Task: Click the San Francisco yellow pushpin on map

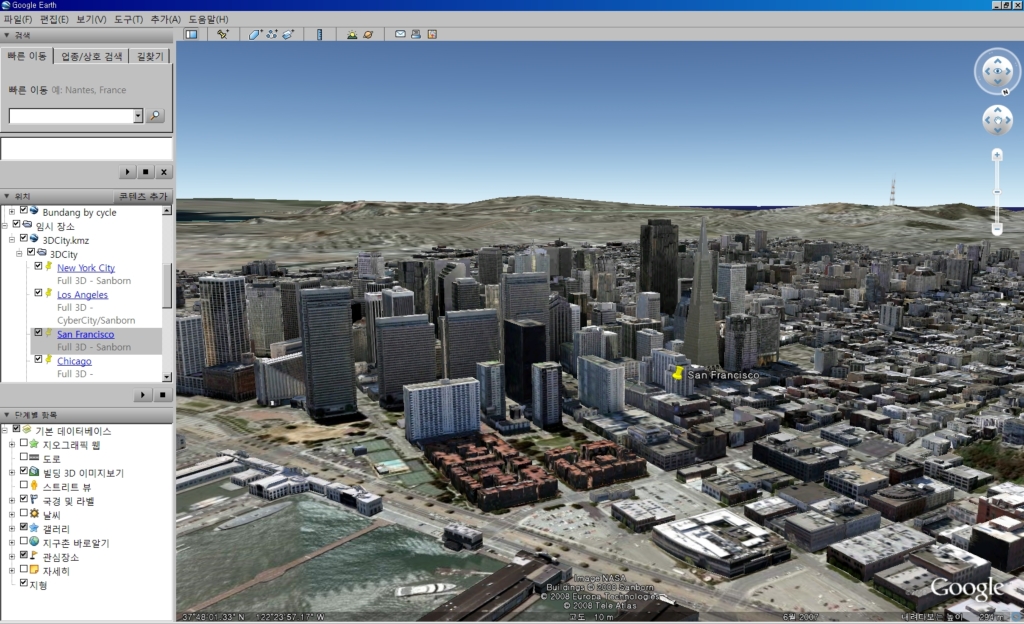Action: [x=678, y=373]
